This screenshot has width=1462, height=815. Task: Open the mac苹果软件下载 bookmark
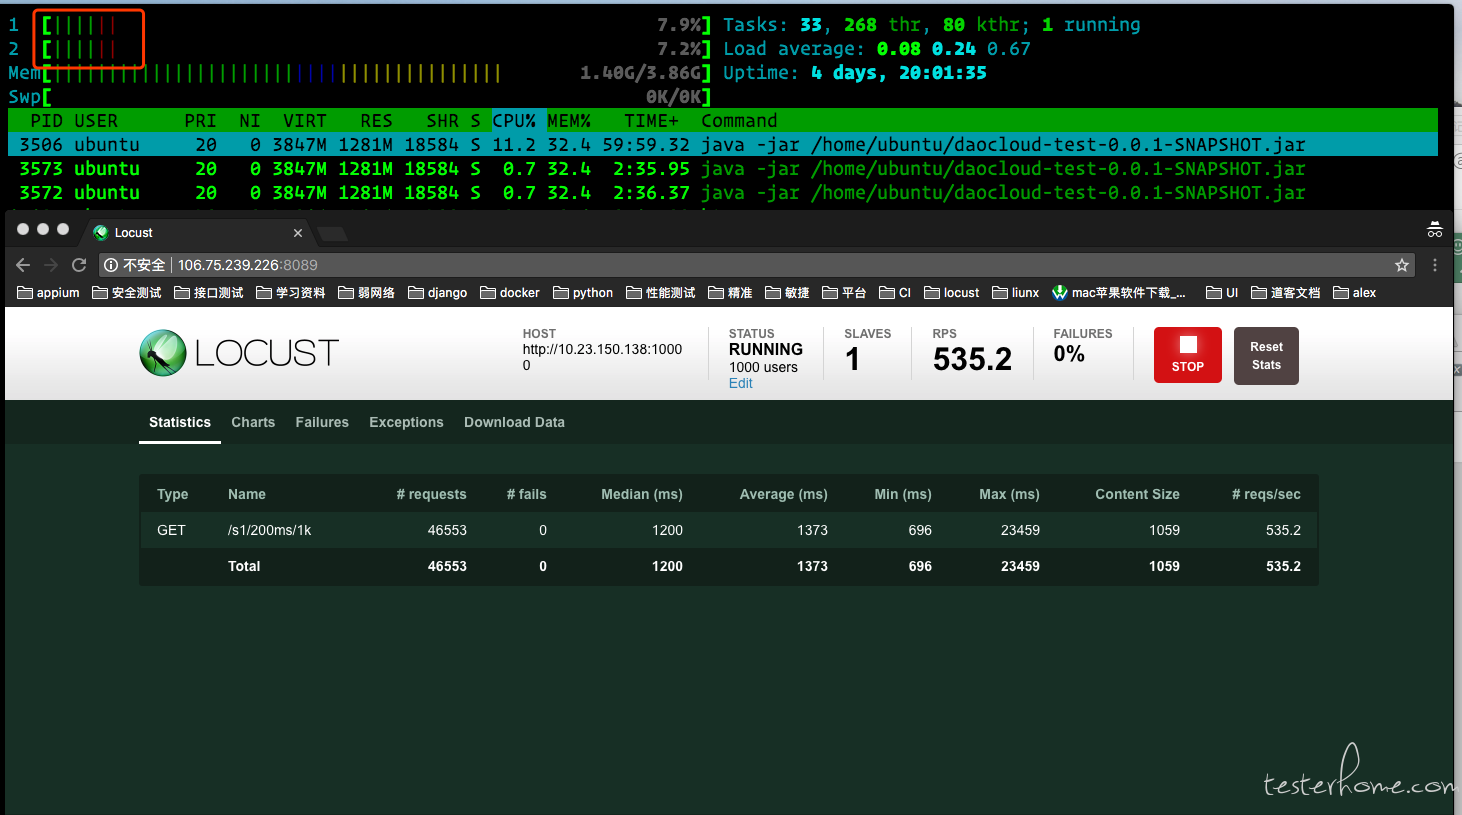point(1119,293)
